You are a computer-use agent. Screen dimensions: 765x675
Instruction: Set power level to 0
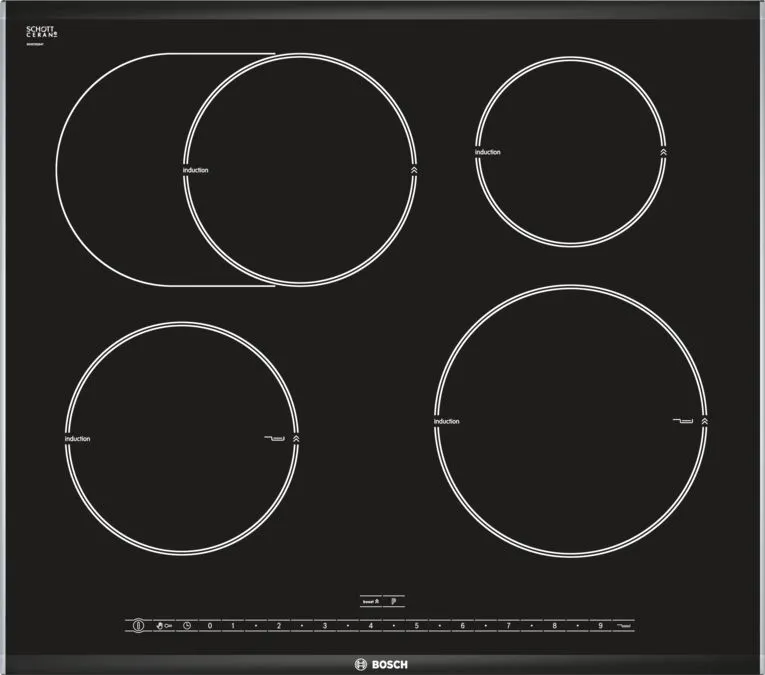(x=210, y=626)
